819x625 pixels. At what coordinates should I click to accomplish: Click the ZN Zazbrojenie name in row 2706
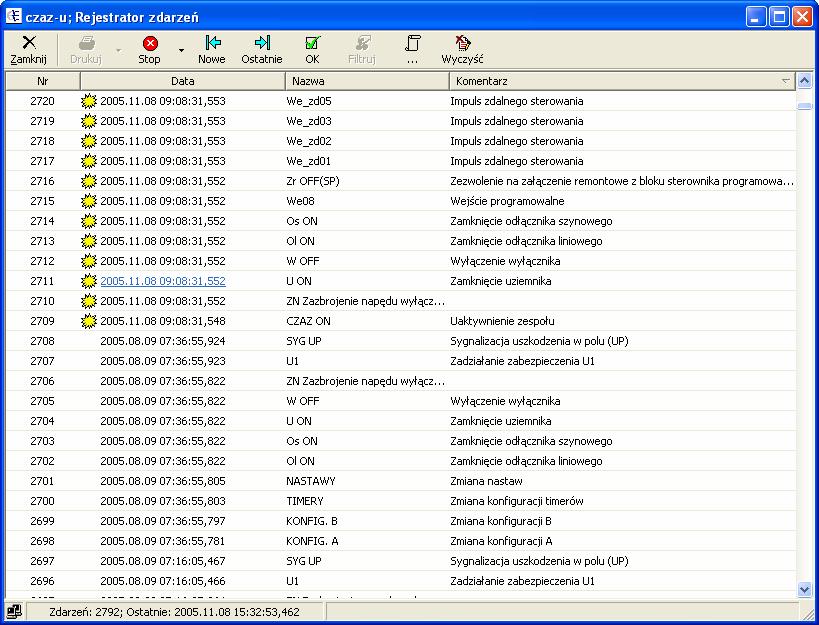coord(366,381)
